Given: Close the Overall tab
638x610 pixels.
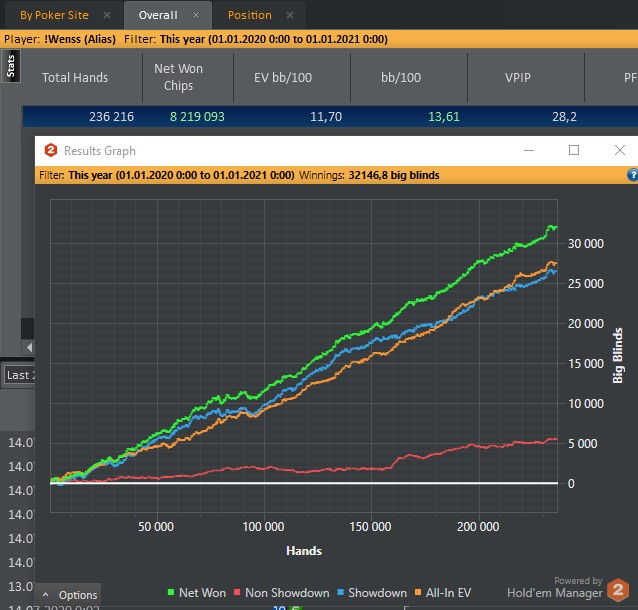Looking at the screenshot, I should 196,15.
